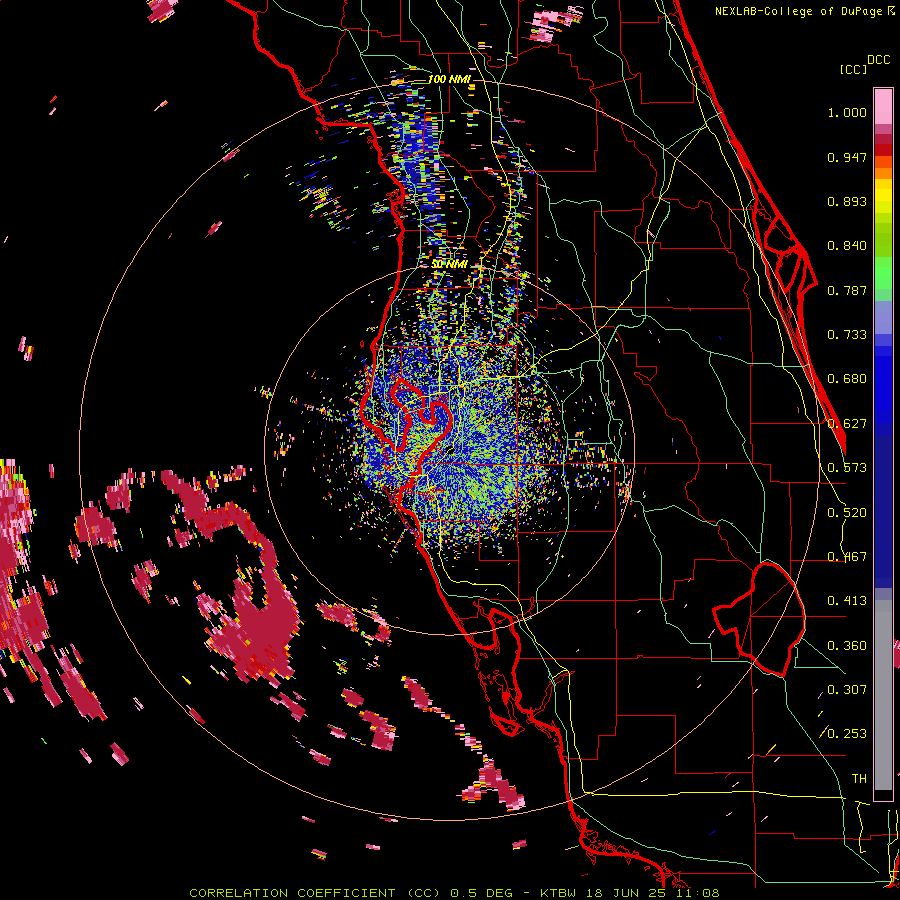Image resolution: width=900 pixels, height=900 pixels.
Task: Click the 0.307 value on color scale
Action: tap(847, 690)
